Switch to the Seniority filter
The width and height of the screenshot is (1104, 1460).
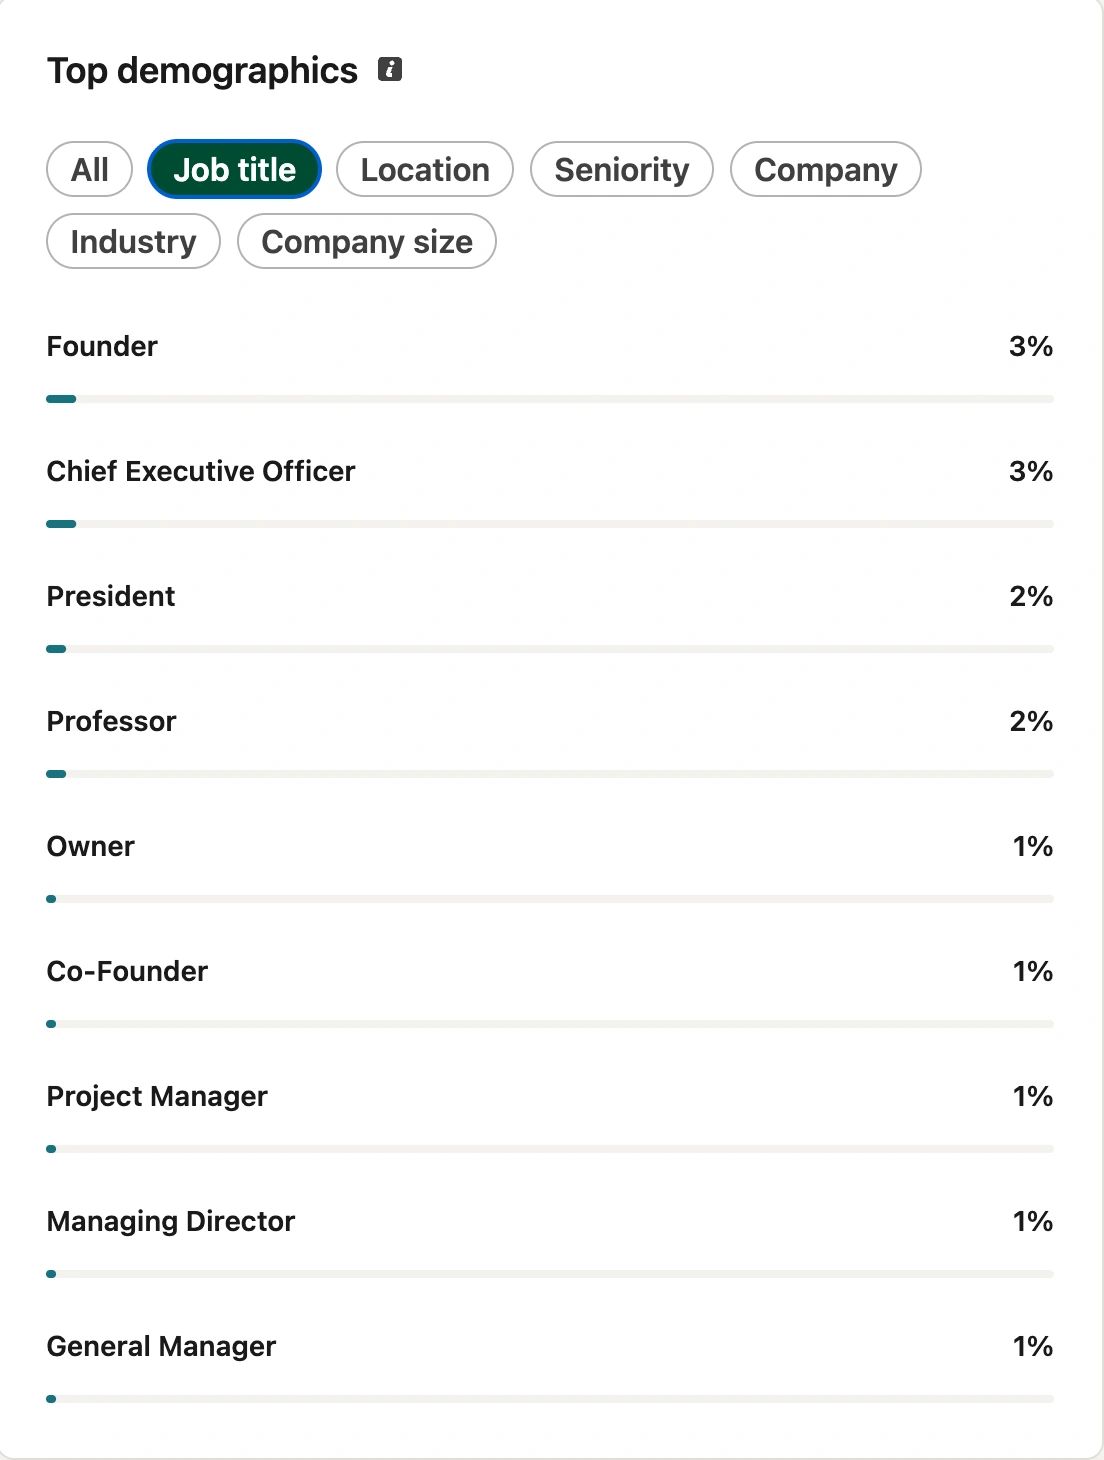622,169
